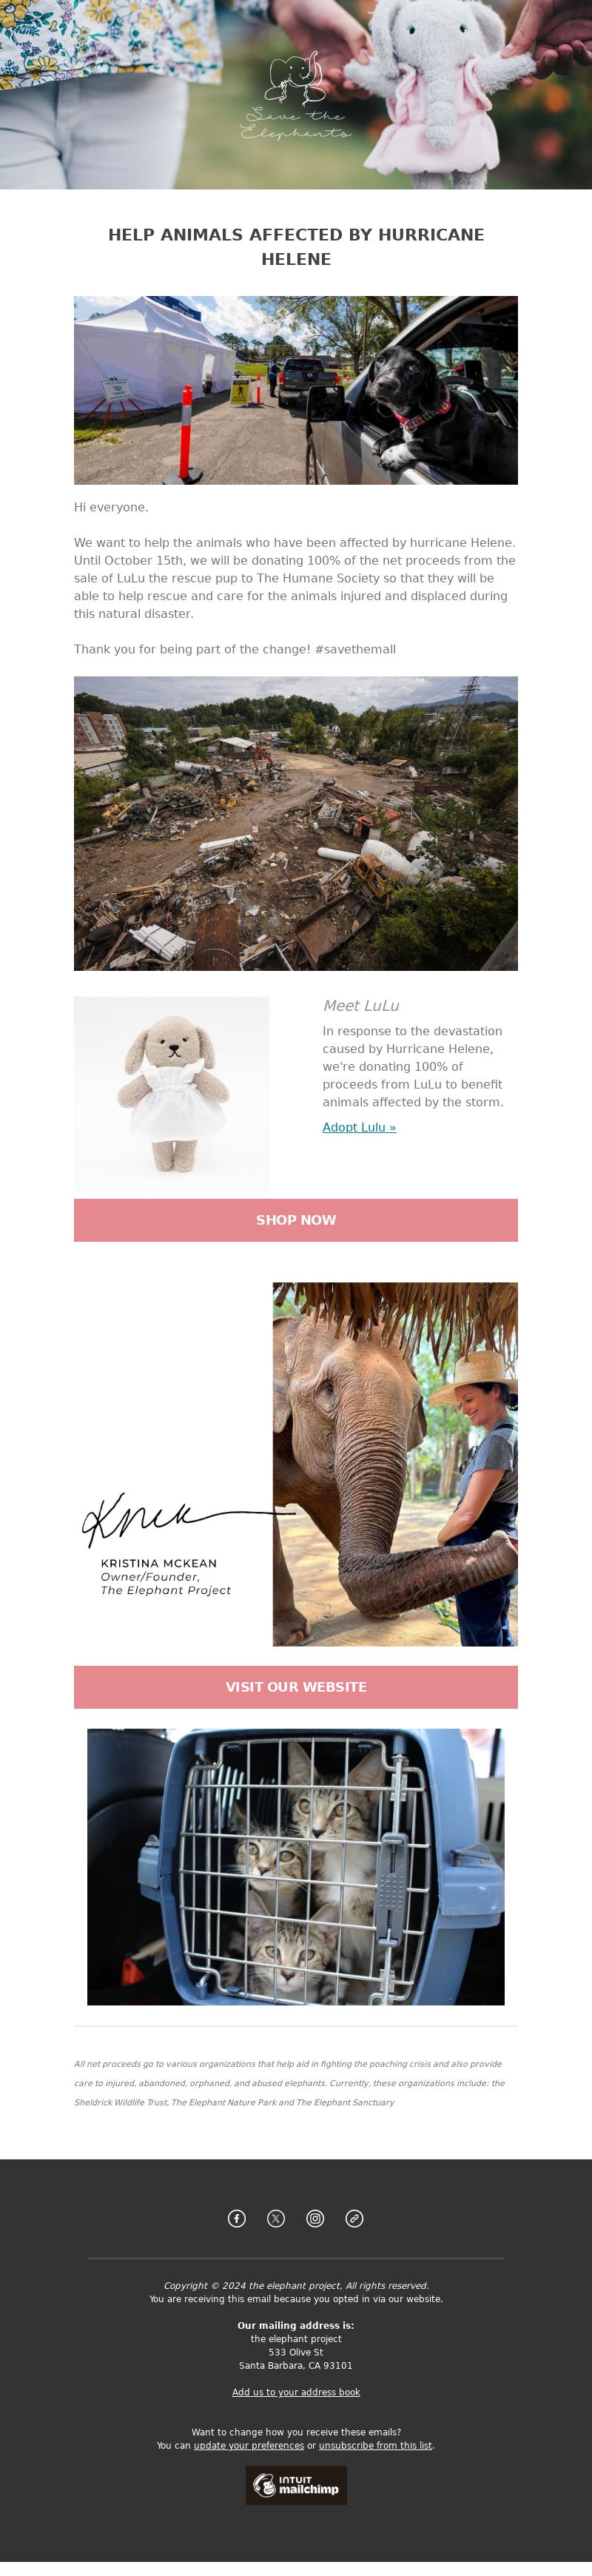This screenshot has height=2576, width=592.
Task: Click the Intuit Mailchimp badge
Action: (x=296, y=2484)
